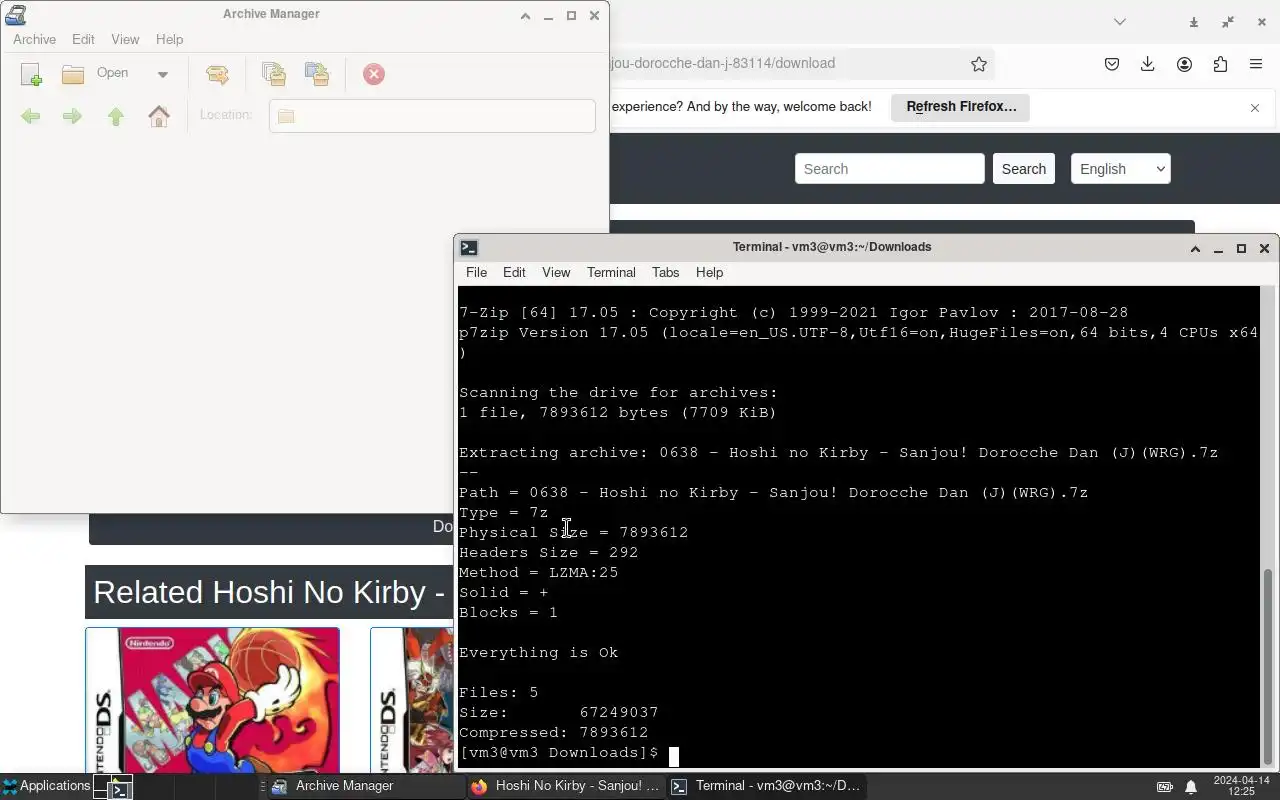Click the 'Method = LZMA:25' terminal line

539,572
